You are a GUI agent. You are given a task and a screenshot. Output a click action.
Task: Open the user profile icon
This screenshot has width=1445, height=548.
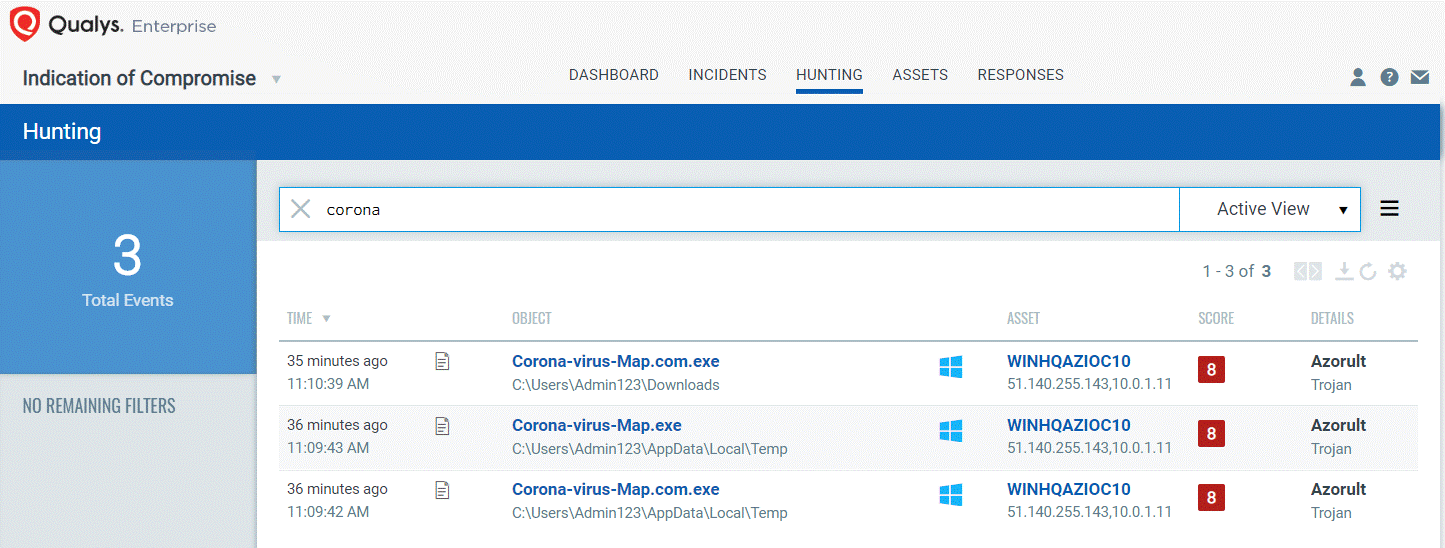click(1358, 77)
